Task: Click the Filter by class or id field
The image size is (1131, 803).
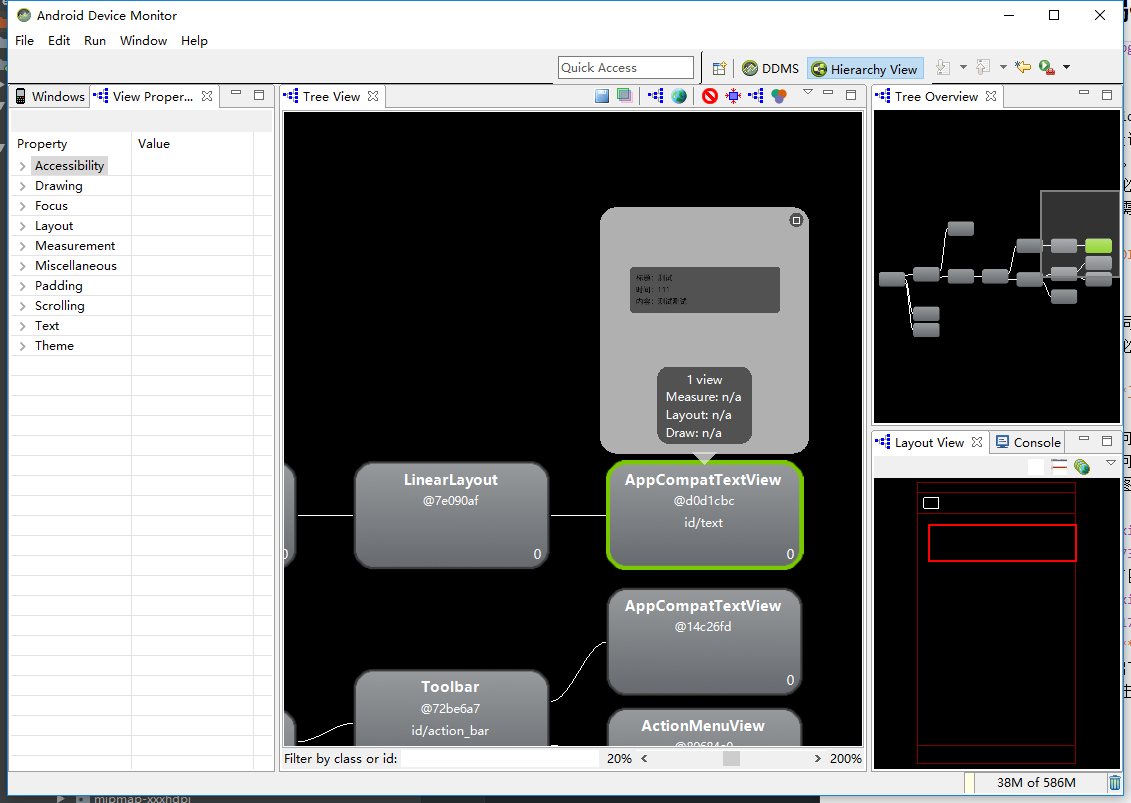Action: (x=500, y=758)
